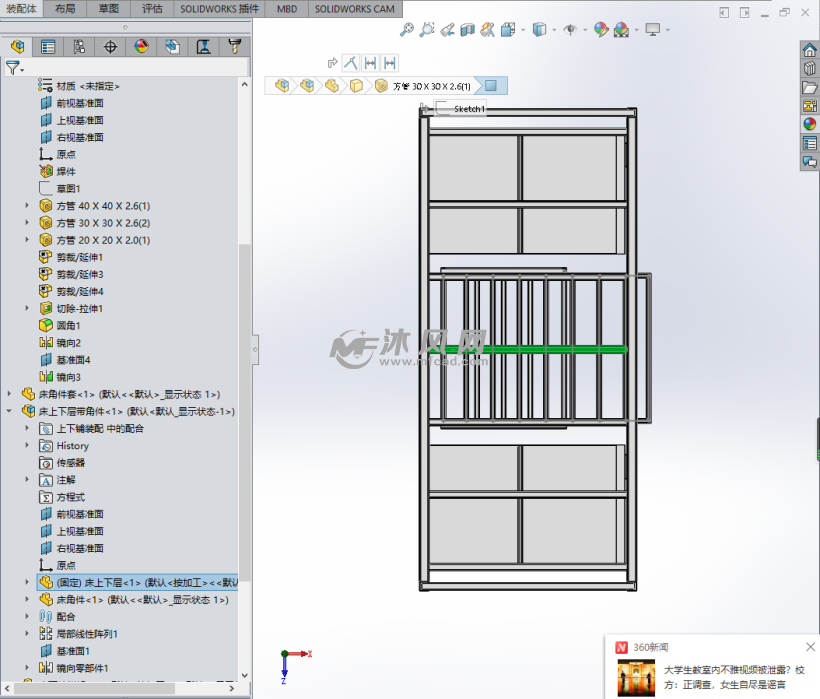Screen dimensions: 820x699
Task: Open the Apply Scene dropdown arrow
Action: click(x=636, y=30)
